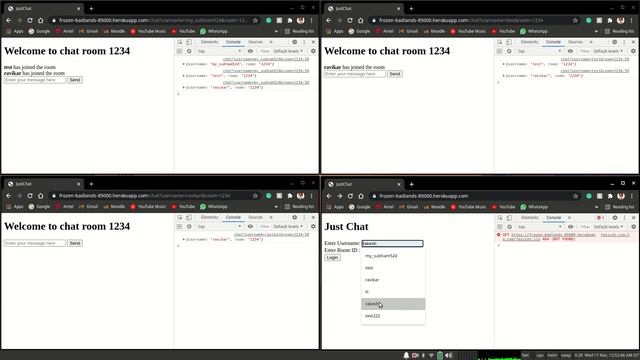Expand the 'test' log object in top-right console
Viewport: 640px width, 360px height.
pos(503,64)
